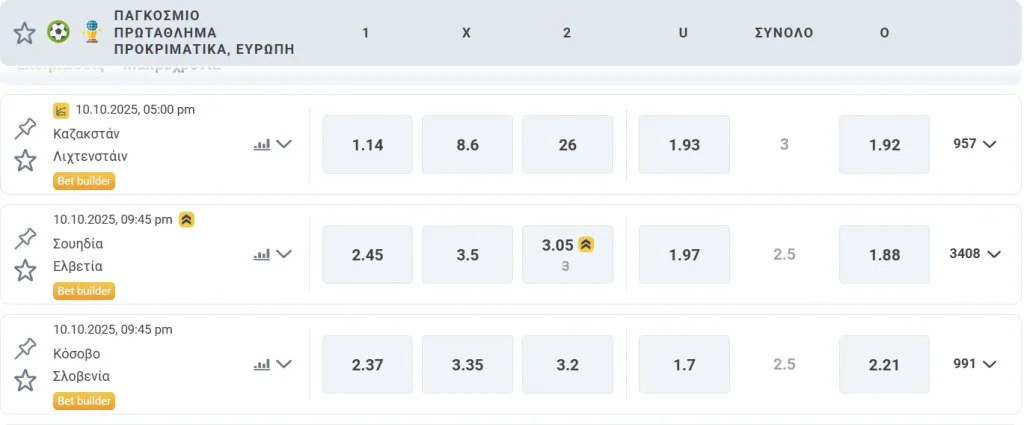Click the star icon in the league header

[x=24, y=33]
